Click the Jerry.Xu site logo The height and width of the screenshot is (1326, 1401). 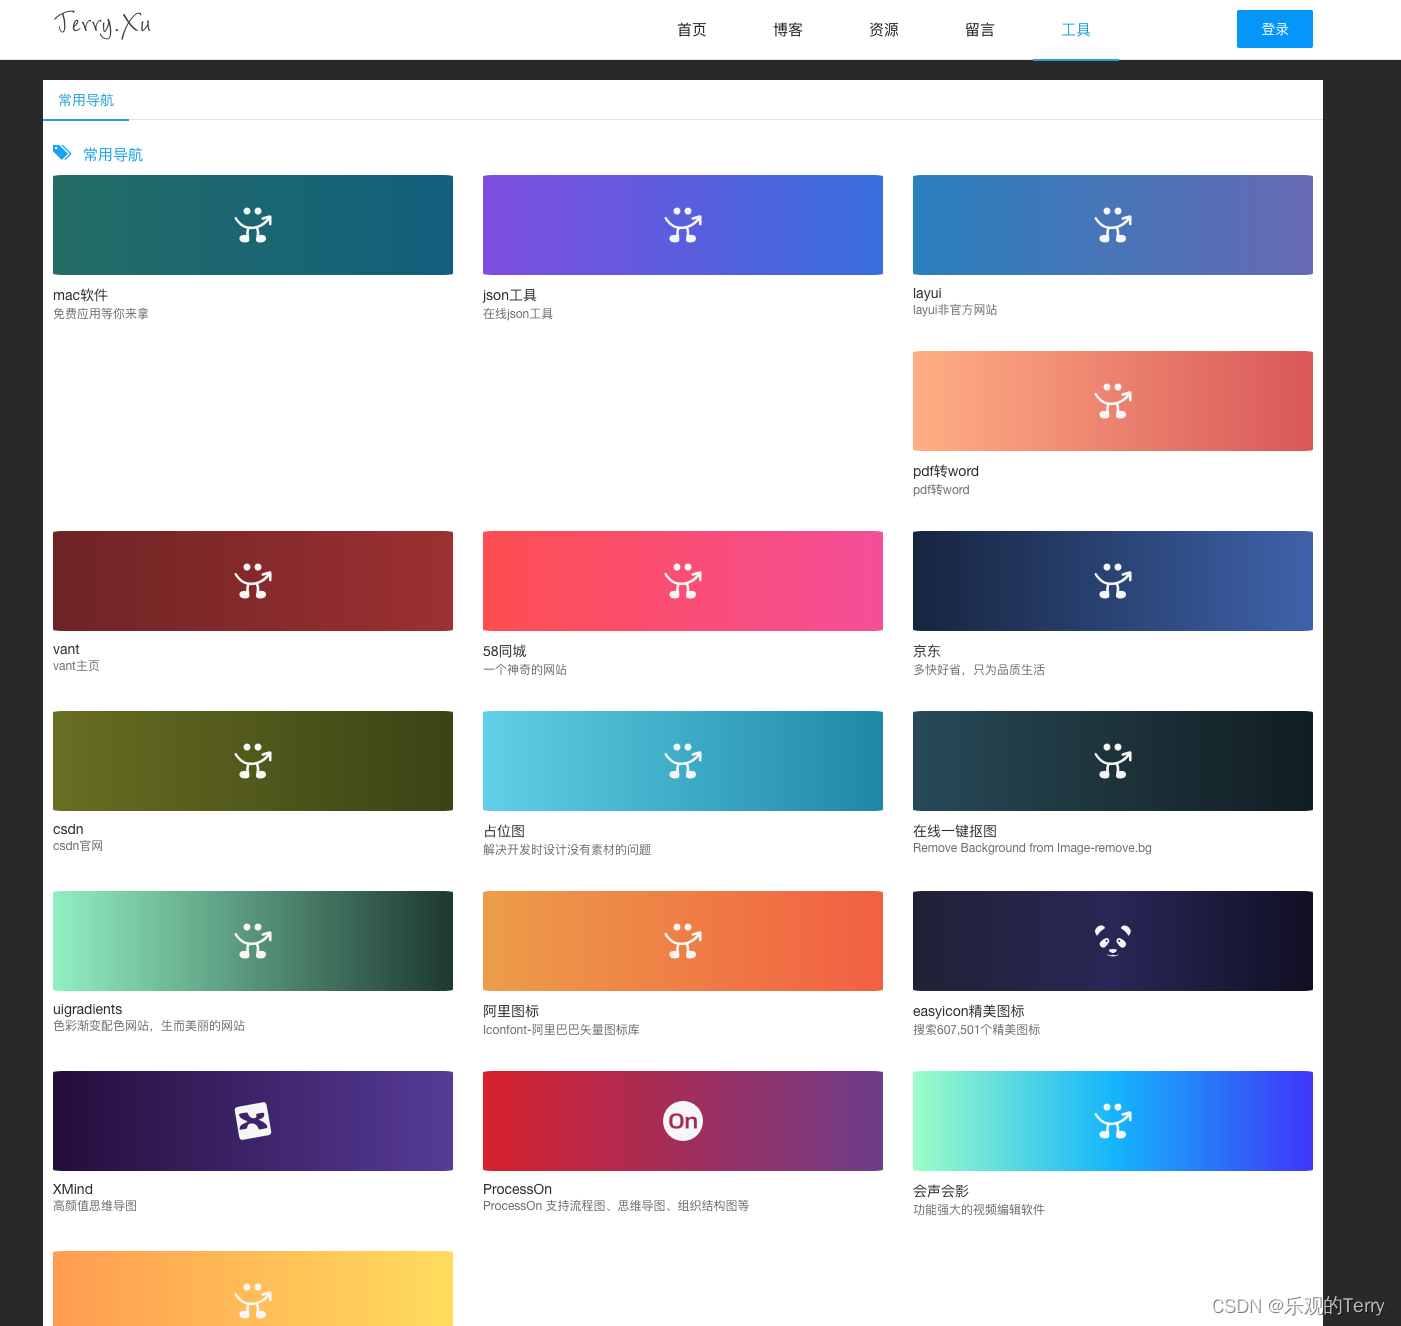(x=102, y=24)
